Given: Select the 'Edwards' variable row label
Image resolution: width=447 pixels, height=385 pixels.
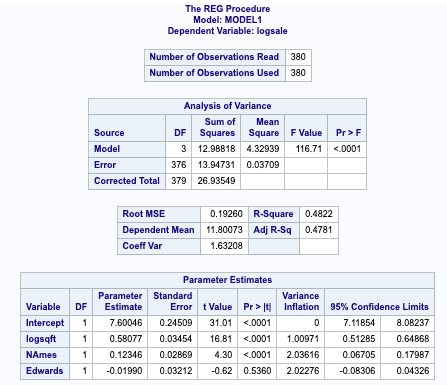Looking at the screenshot, I should coord(44,371).
